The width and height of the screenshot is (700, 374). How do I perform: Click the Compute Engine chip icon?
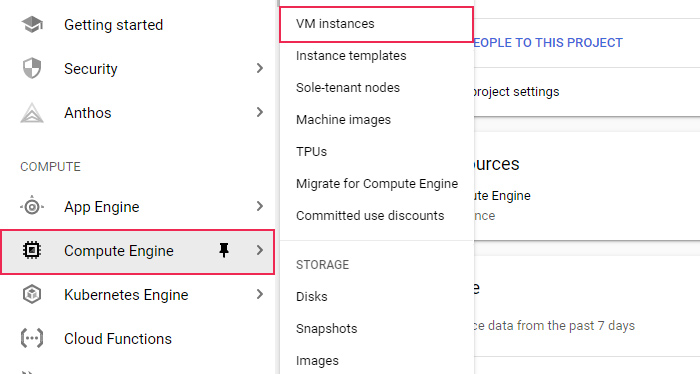click(x=32, y=250)
